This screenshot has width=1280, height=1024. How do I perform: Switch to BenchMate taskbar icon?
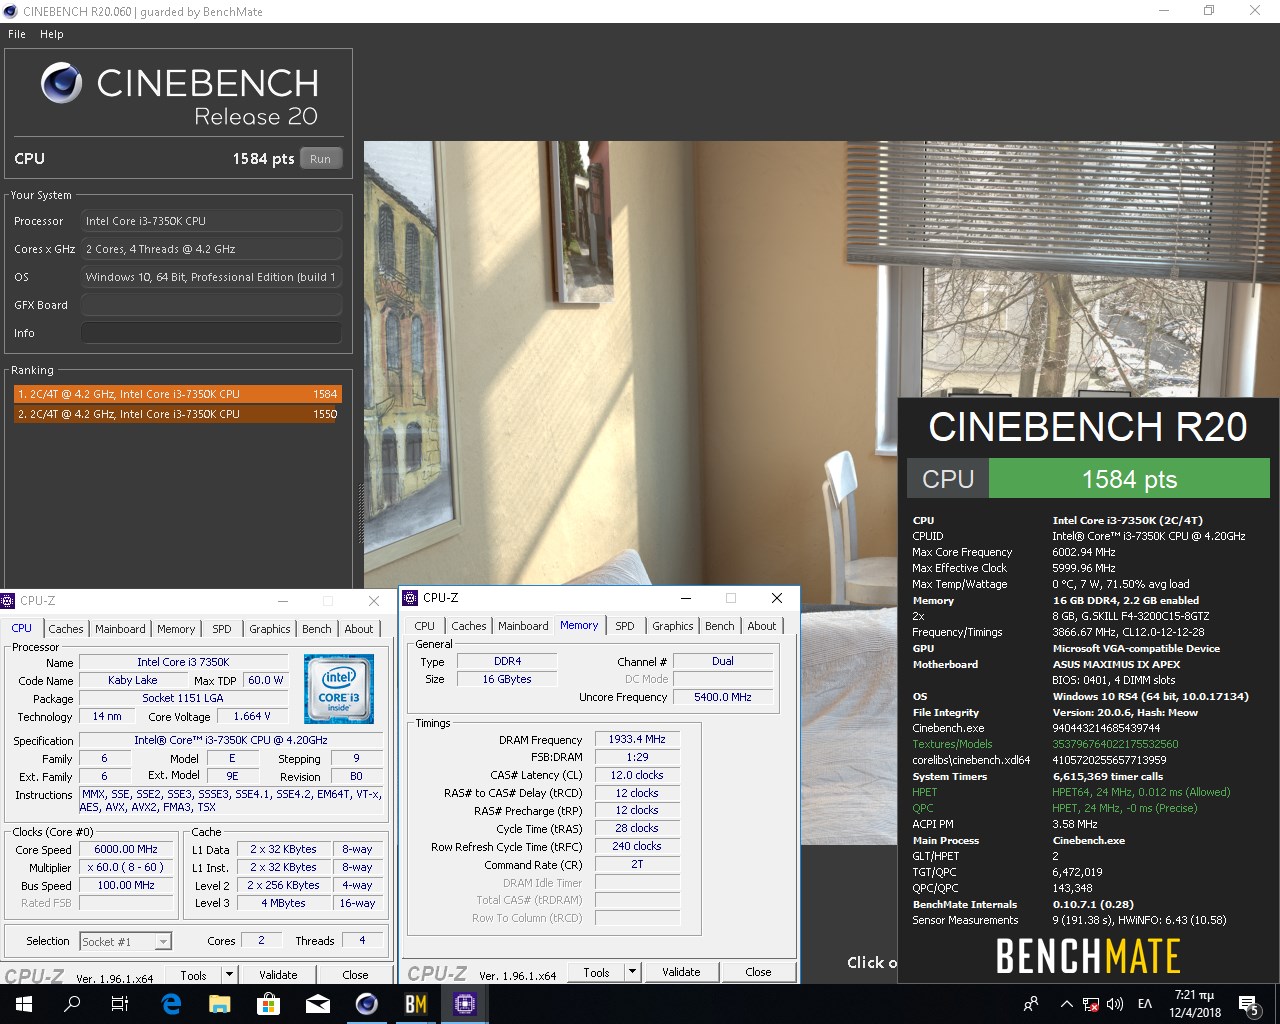coord(416,1004)
